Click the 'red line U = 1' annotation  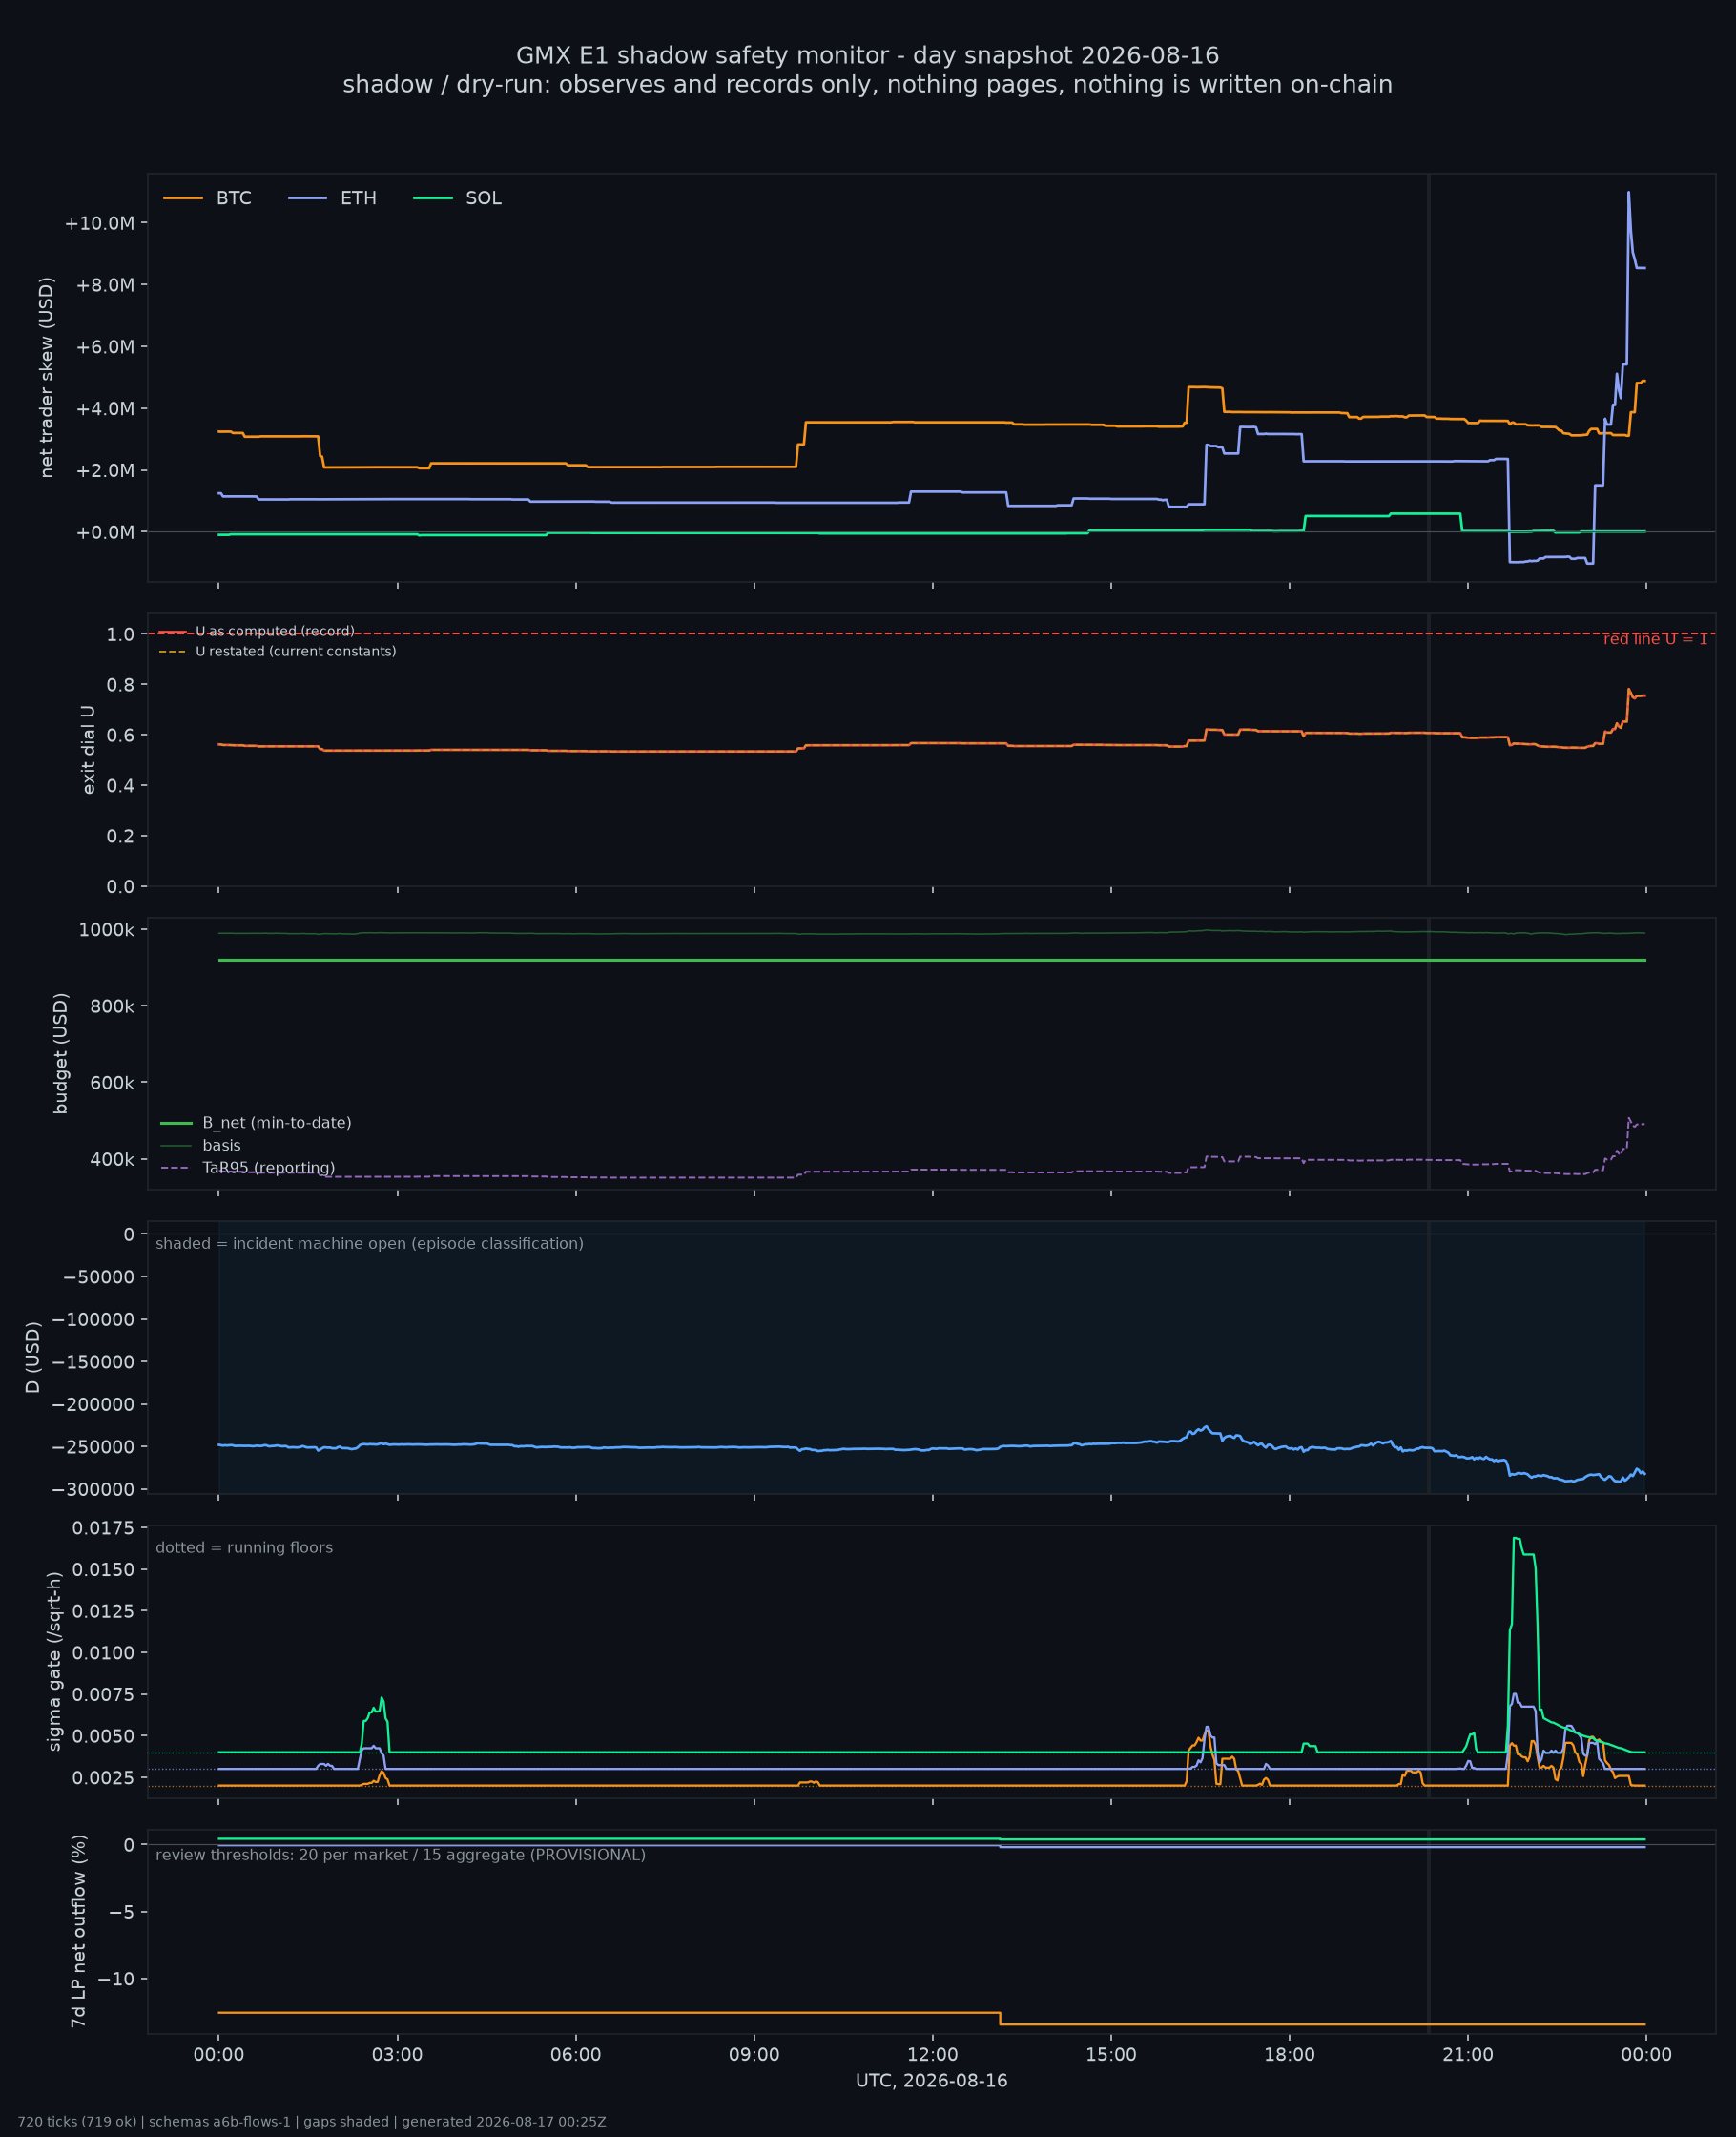[1655, 639]
